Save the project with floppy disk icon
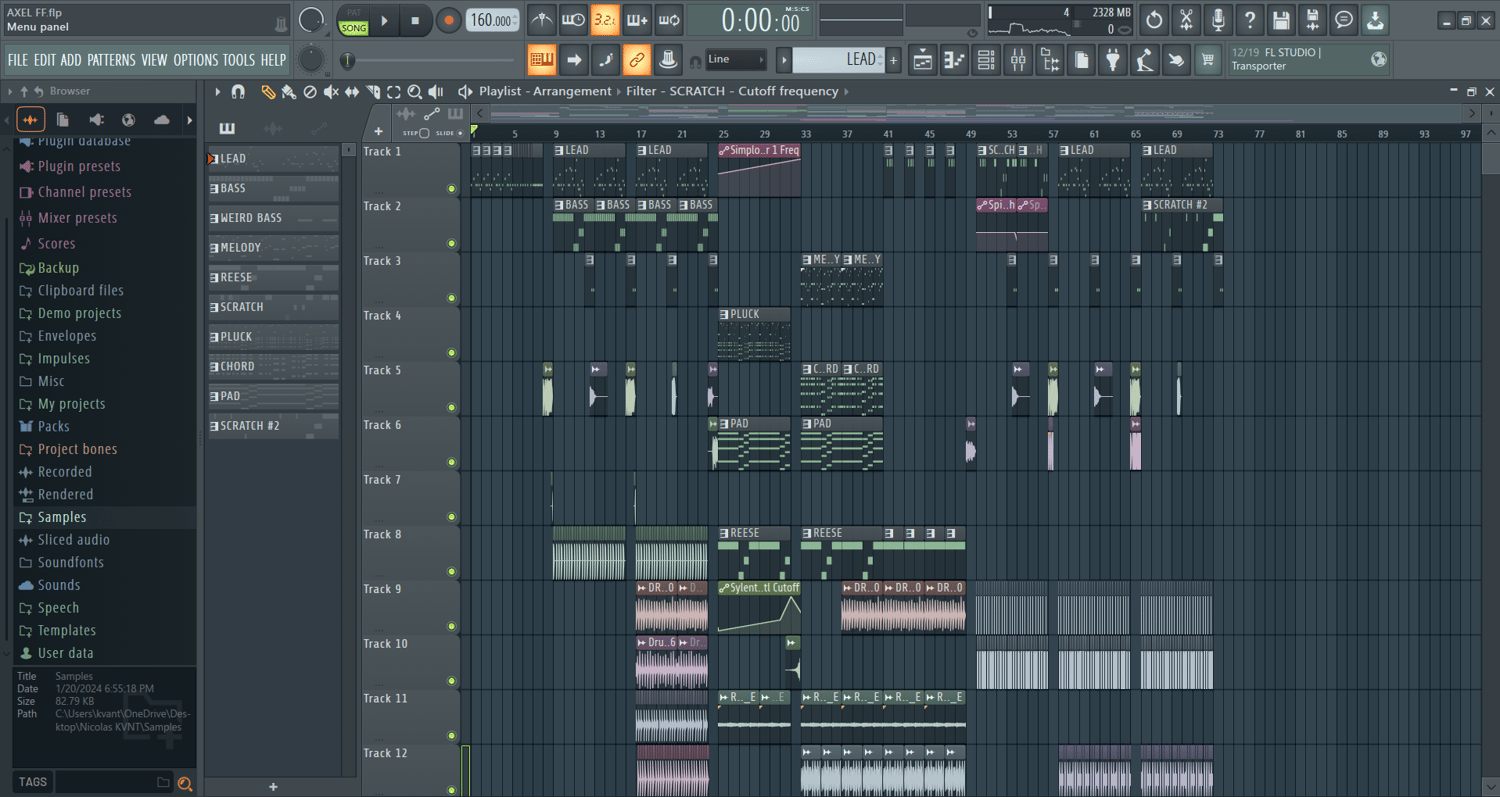Screen dimensions: 1500x797 point(1281,19)
